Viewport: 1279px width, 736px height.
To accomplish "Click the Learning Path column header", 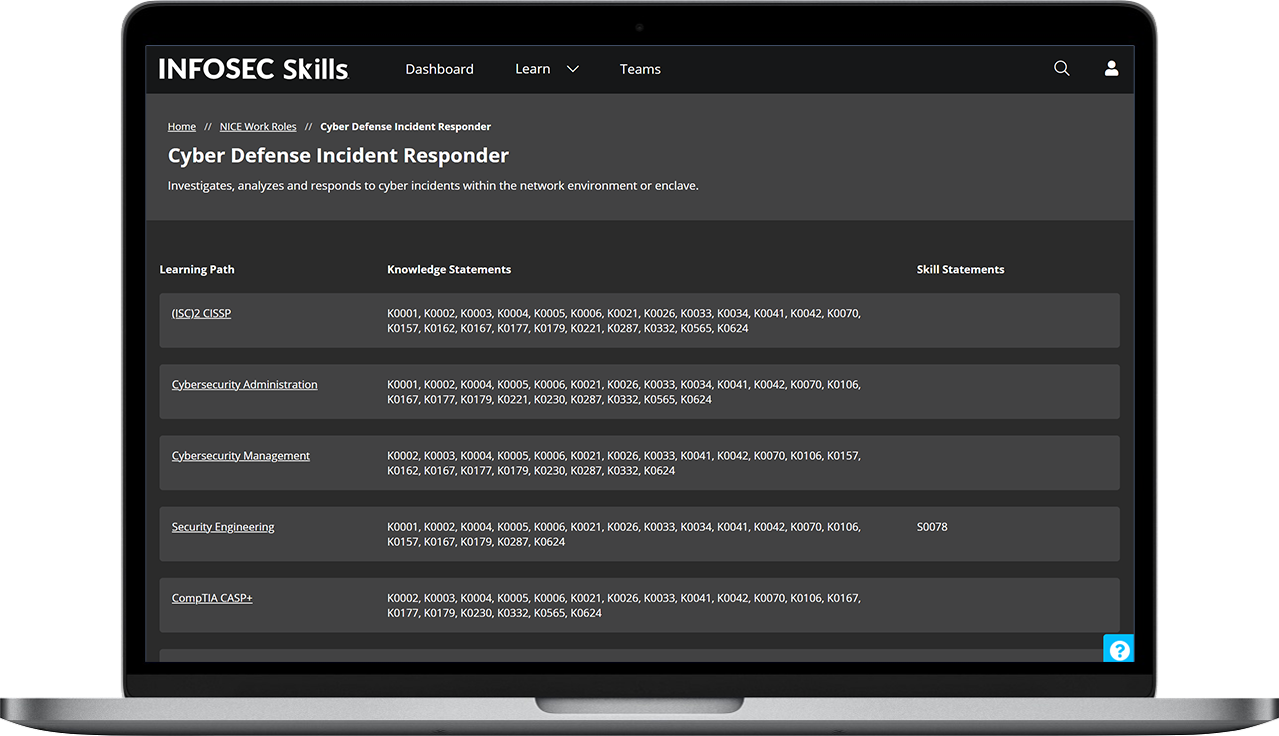I will coord(196,269).
